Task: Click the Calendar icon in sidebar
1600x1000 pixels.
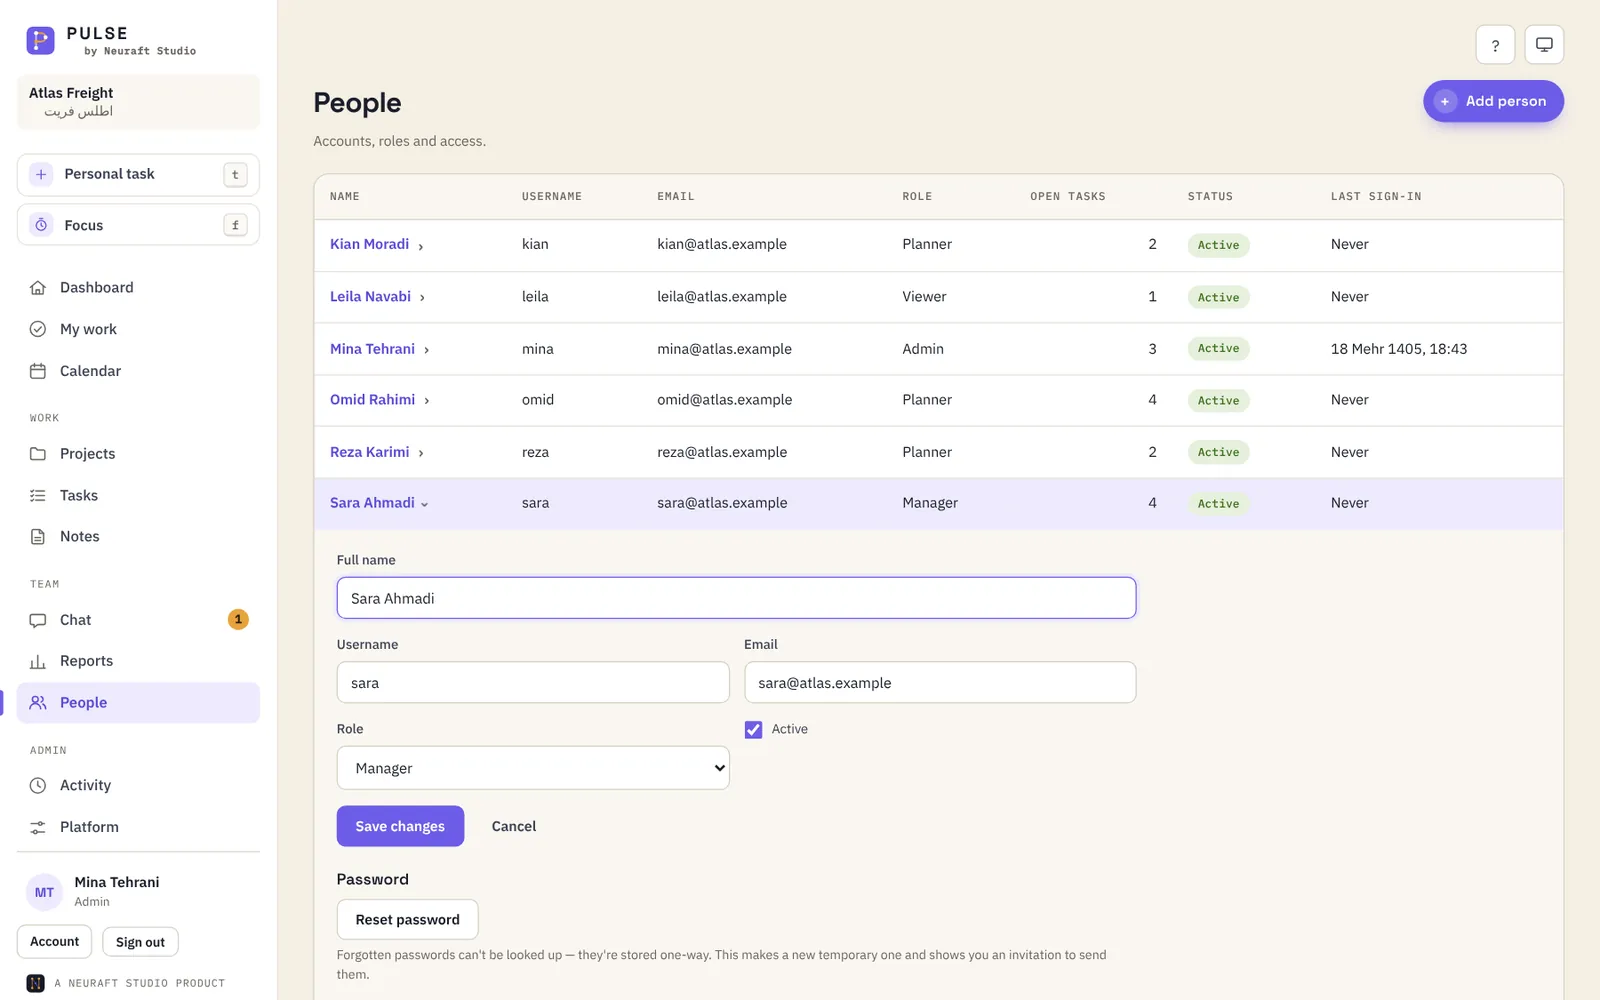Action: [38, 371]
